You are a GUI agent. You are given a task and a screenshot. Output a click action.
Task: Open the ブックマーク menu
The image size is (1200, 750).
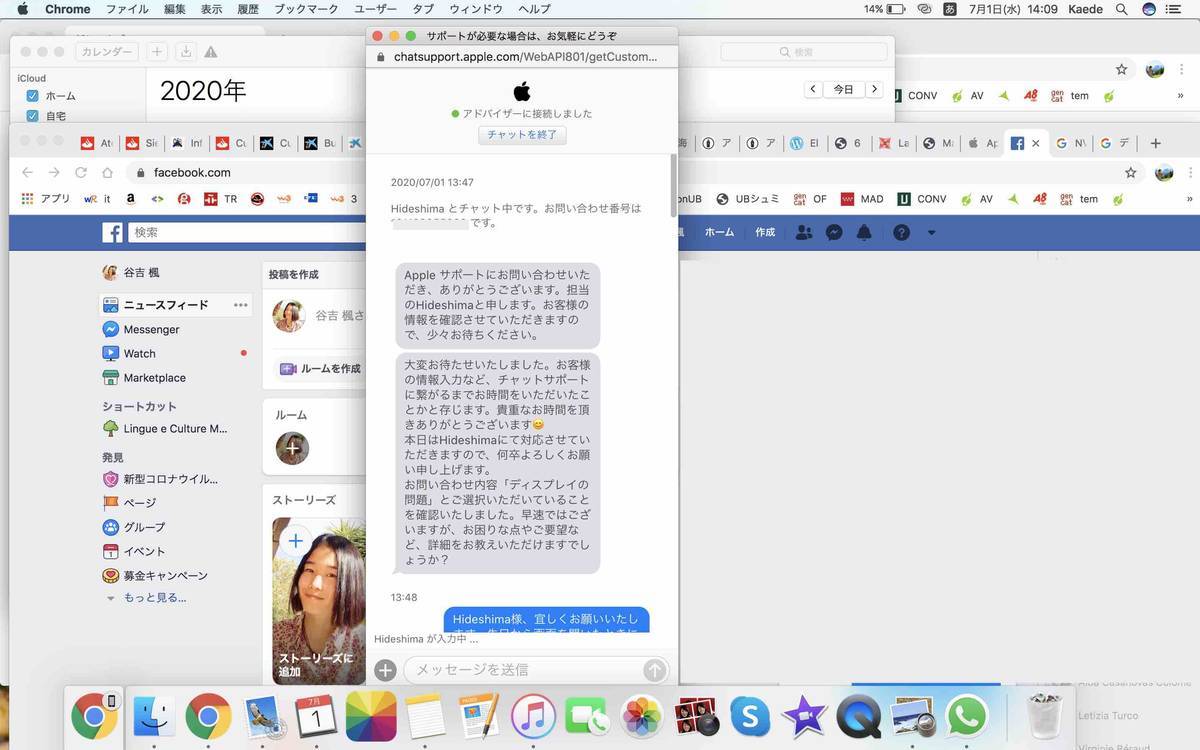308,9
